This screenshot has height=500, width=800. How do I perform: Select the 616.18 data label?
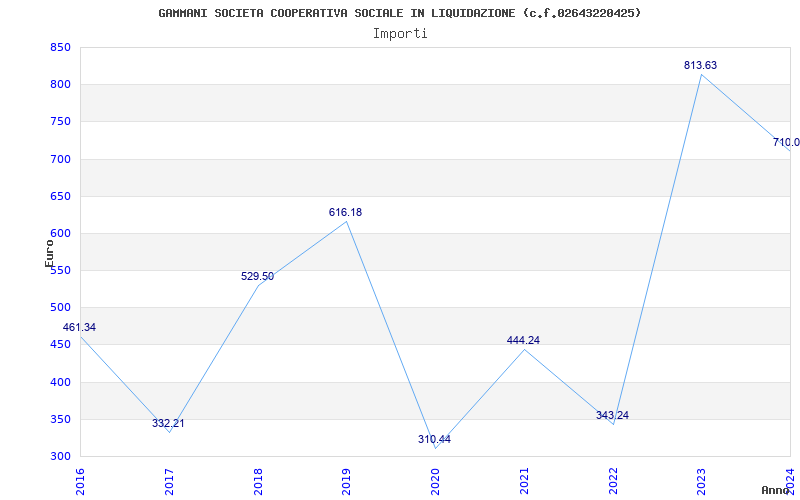point(345,212)
